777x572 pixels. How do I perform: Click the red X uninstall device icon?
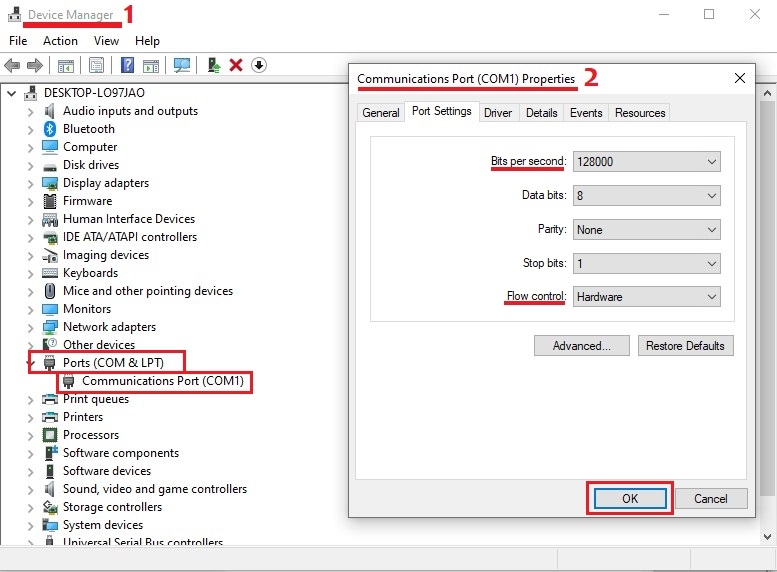point(236,65)
